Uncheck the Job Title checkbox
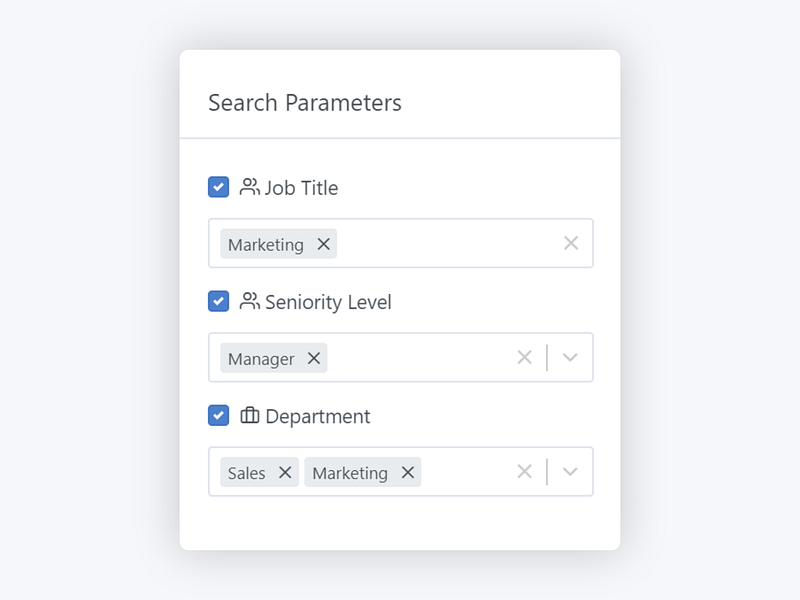The width and height of the screenshot is (800, 600). 218,187
